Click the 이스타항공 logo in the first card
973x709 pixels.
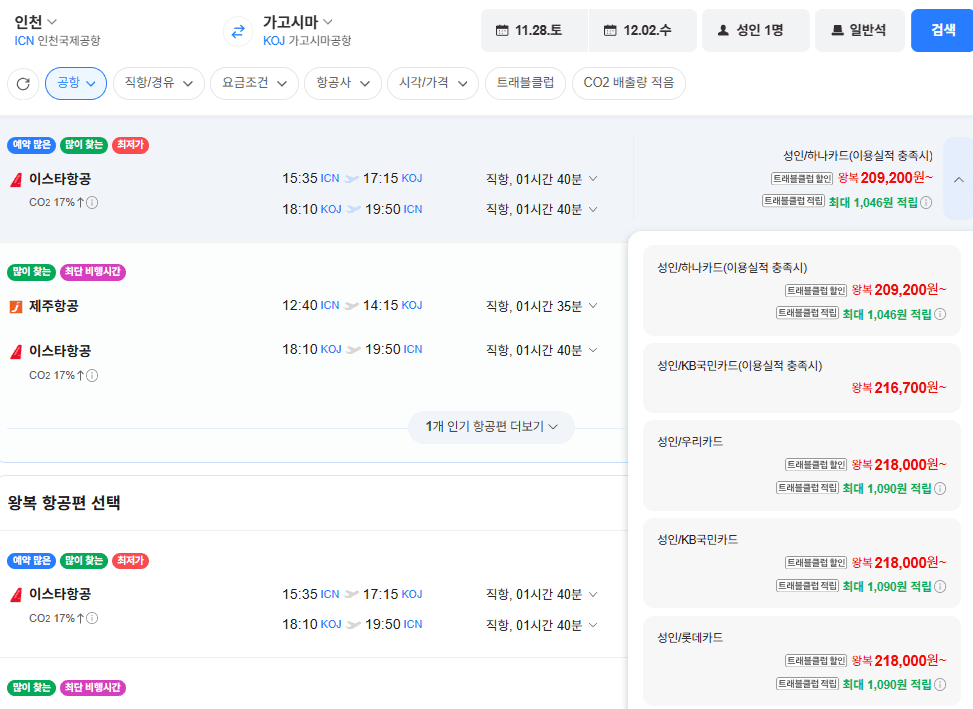point(16,180)
